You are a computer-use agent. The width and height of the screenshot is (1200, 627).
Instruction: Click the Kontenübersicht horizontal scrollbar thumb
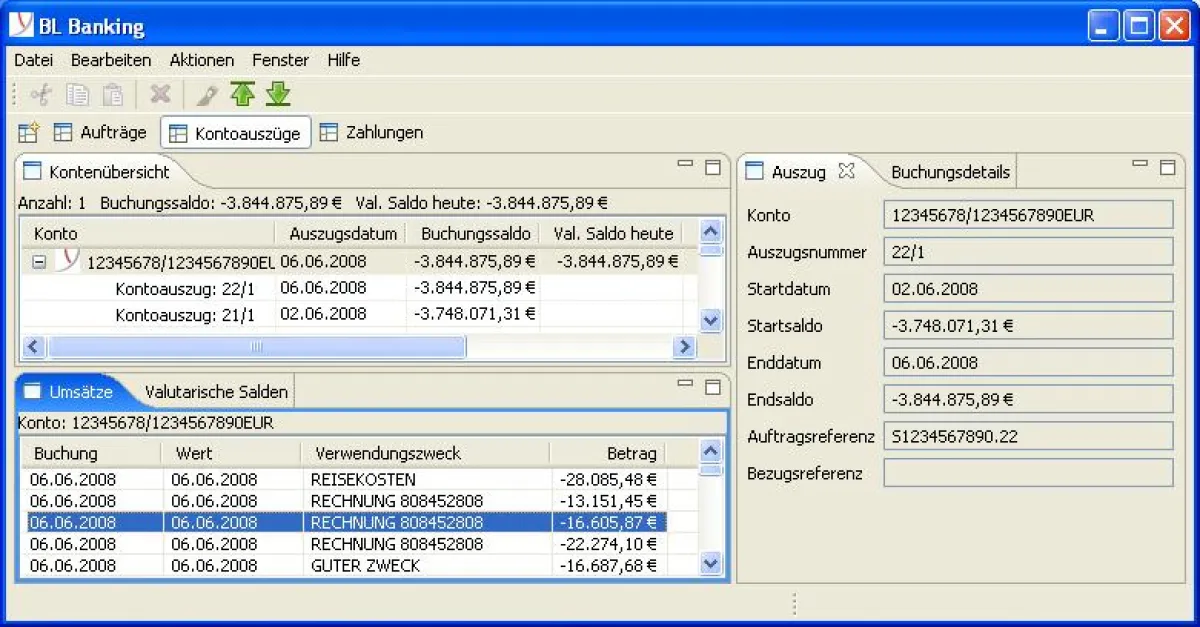tap(256, 347)
